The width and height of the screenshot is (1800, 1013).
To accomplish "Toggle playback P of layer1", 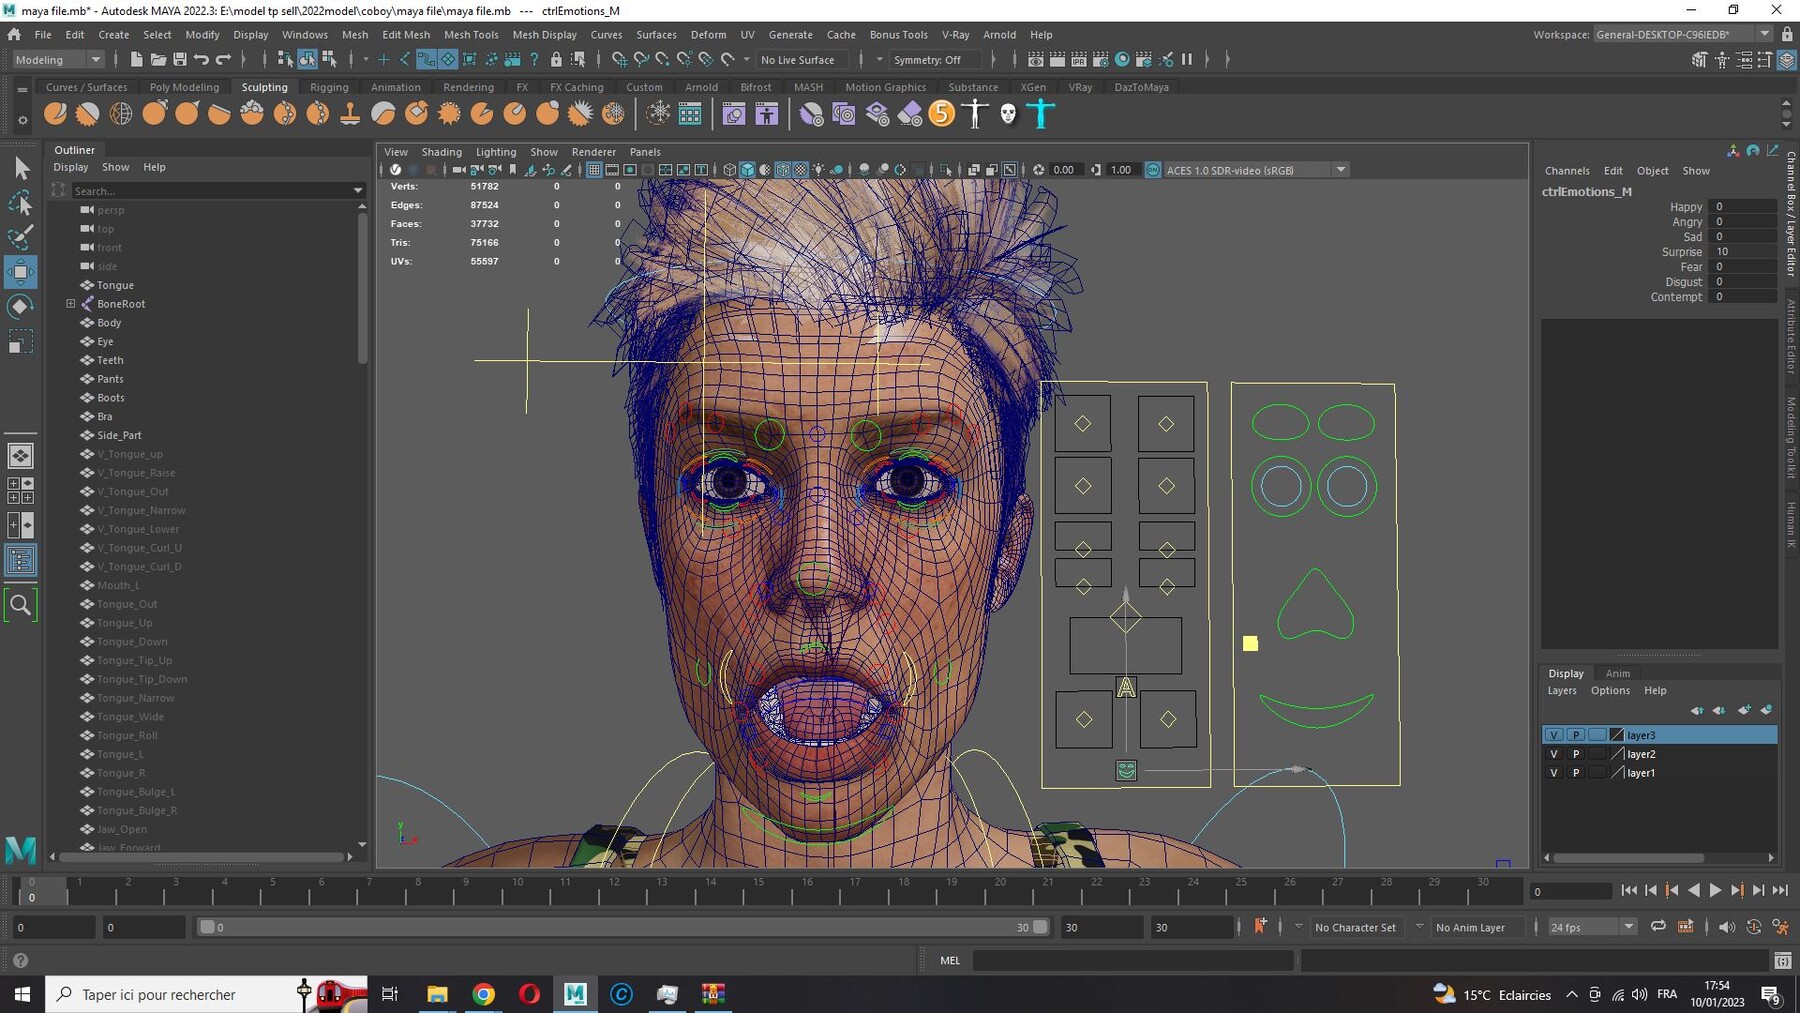I will point(1576,773).
